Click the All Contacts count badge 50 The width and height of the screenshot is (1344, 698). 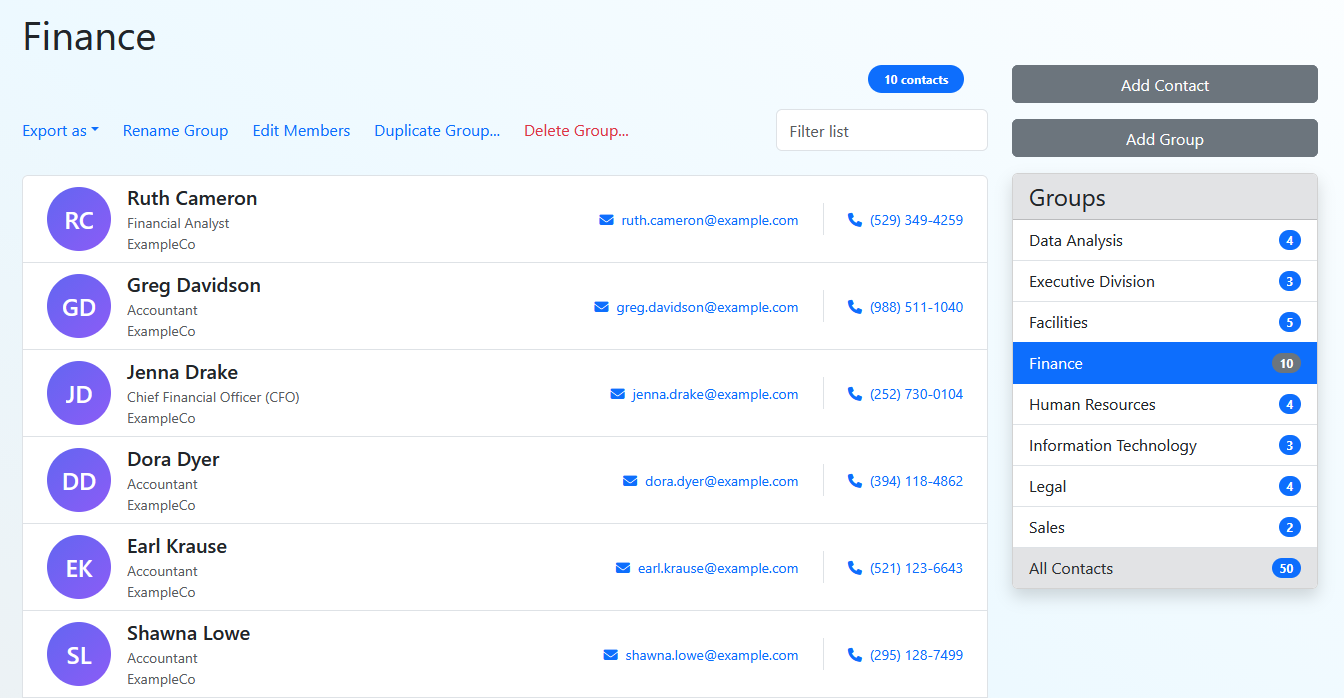[x=1286, y=568]
